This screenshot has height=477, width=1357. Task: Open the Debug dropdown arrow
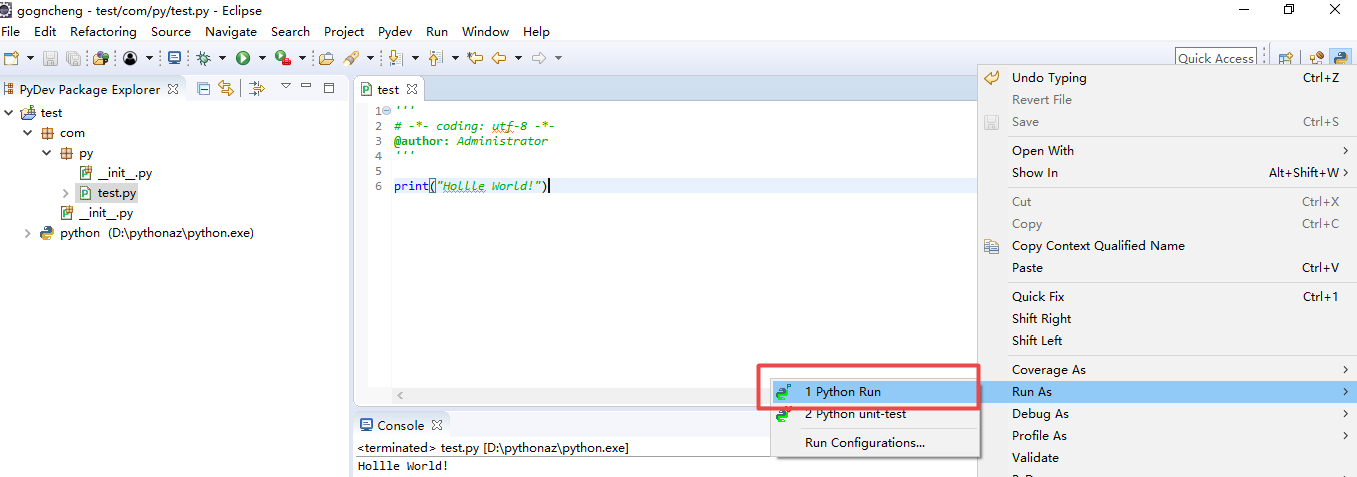pyautogui.click(x=222, y=58)
